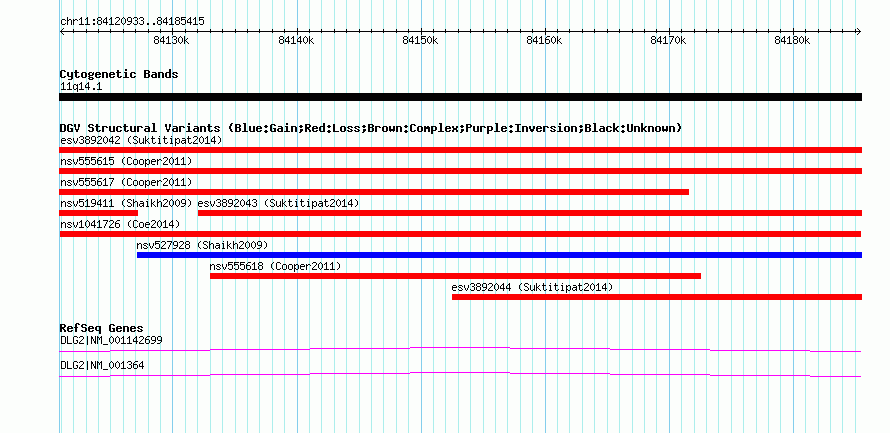Select the blue gain bar for nsv527928
Image resolution: width=890 pixels, height=433 pixels.
pyautogui.click(x=499, y=255)
